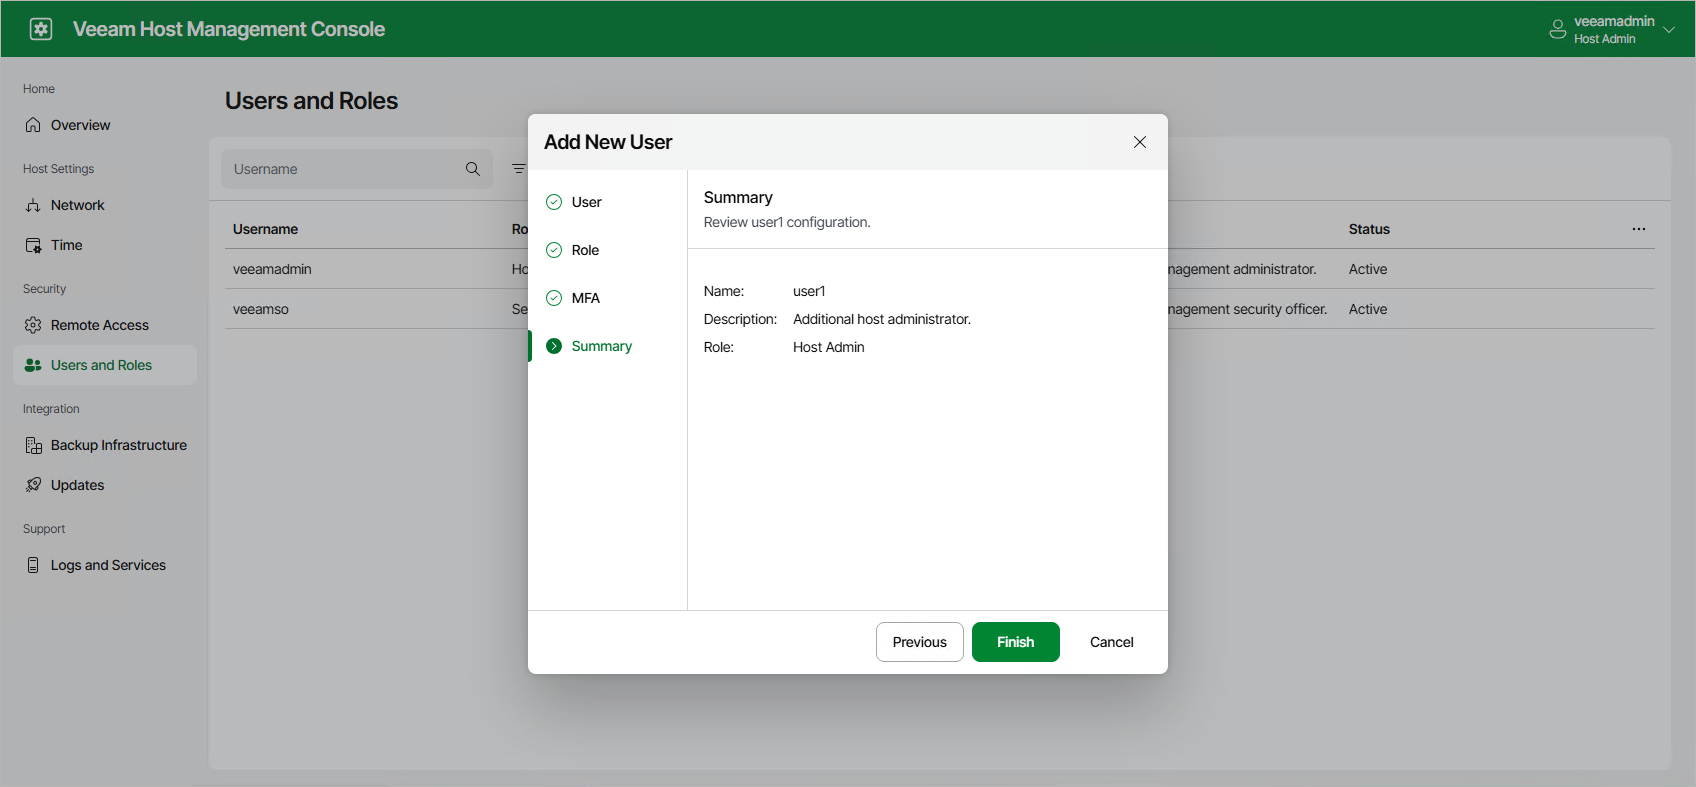Click the Veeam console logo icon
The width and height of the screenshot is (1696, 787).
(41, 29)
